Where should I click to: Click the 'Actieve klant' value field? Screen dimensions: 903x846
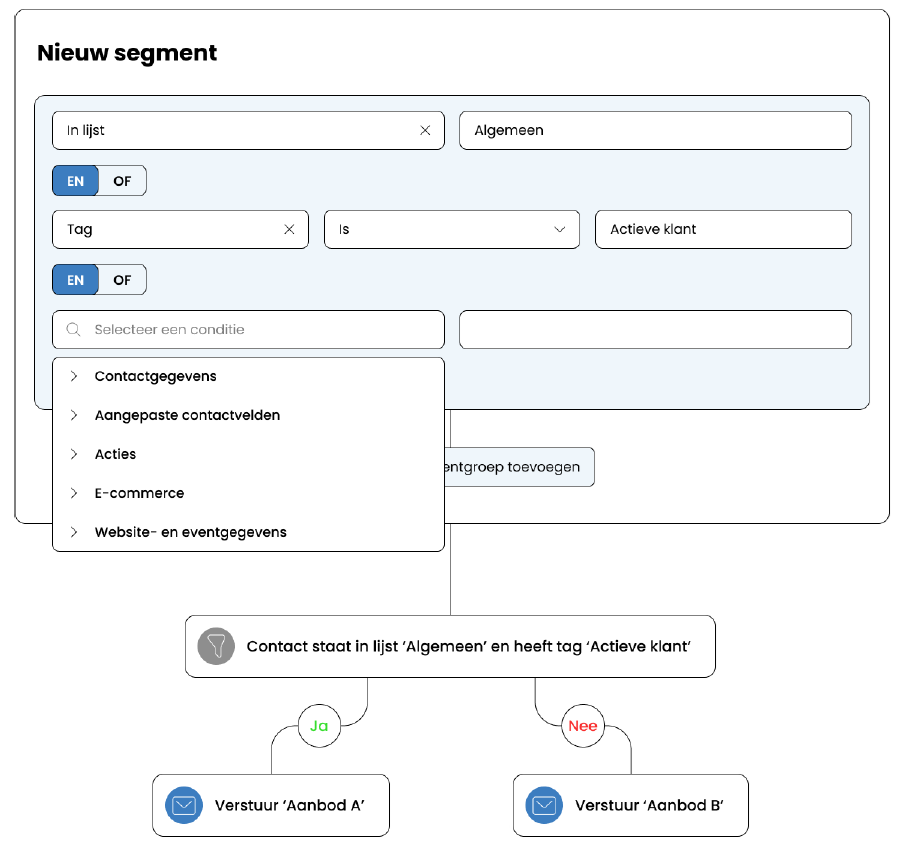click(x=723, y=229)
